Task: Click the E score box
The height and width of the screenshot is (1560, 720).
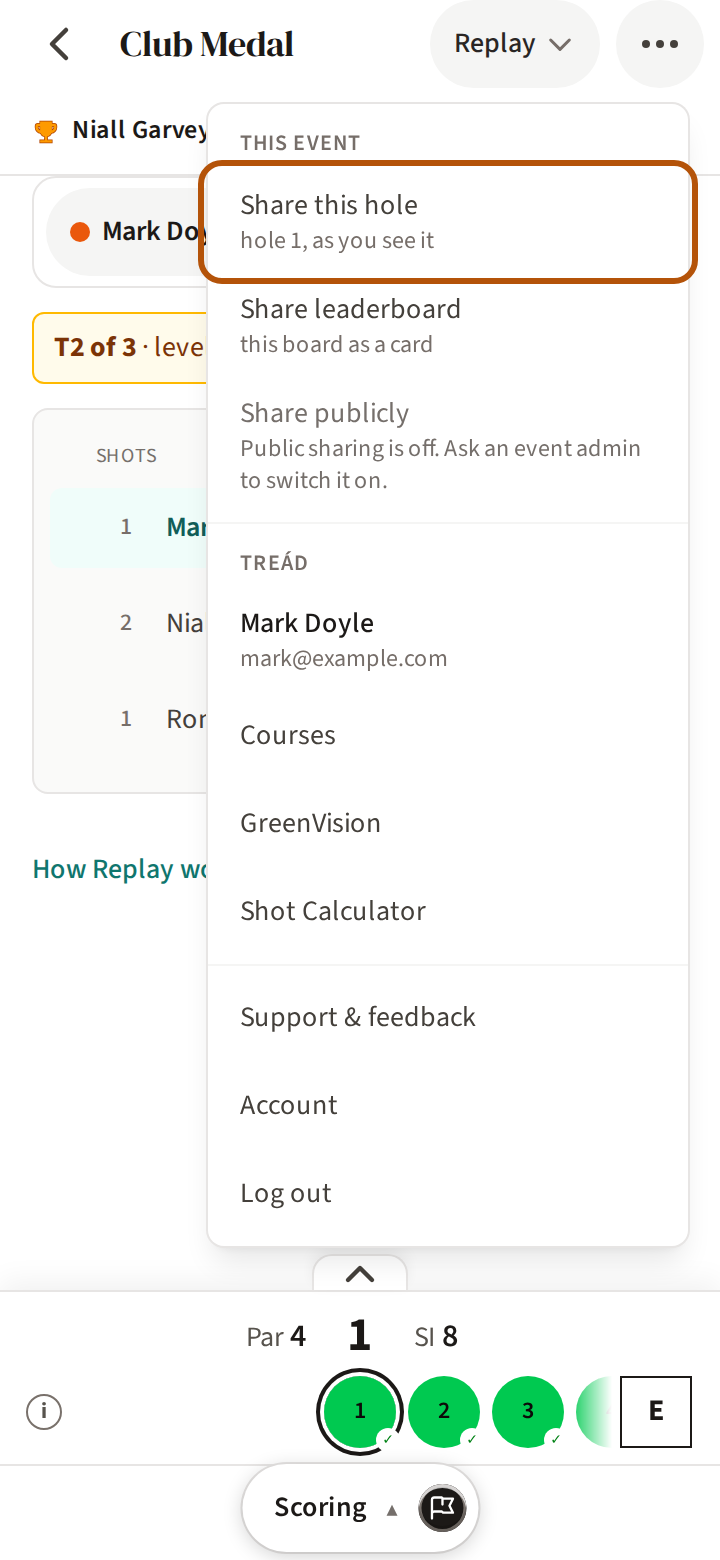Action: tap(656, 1412)
